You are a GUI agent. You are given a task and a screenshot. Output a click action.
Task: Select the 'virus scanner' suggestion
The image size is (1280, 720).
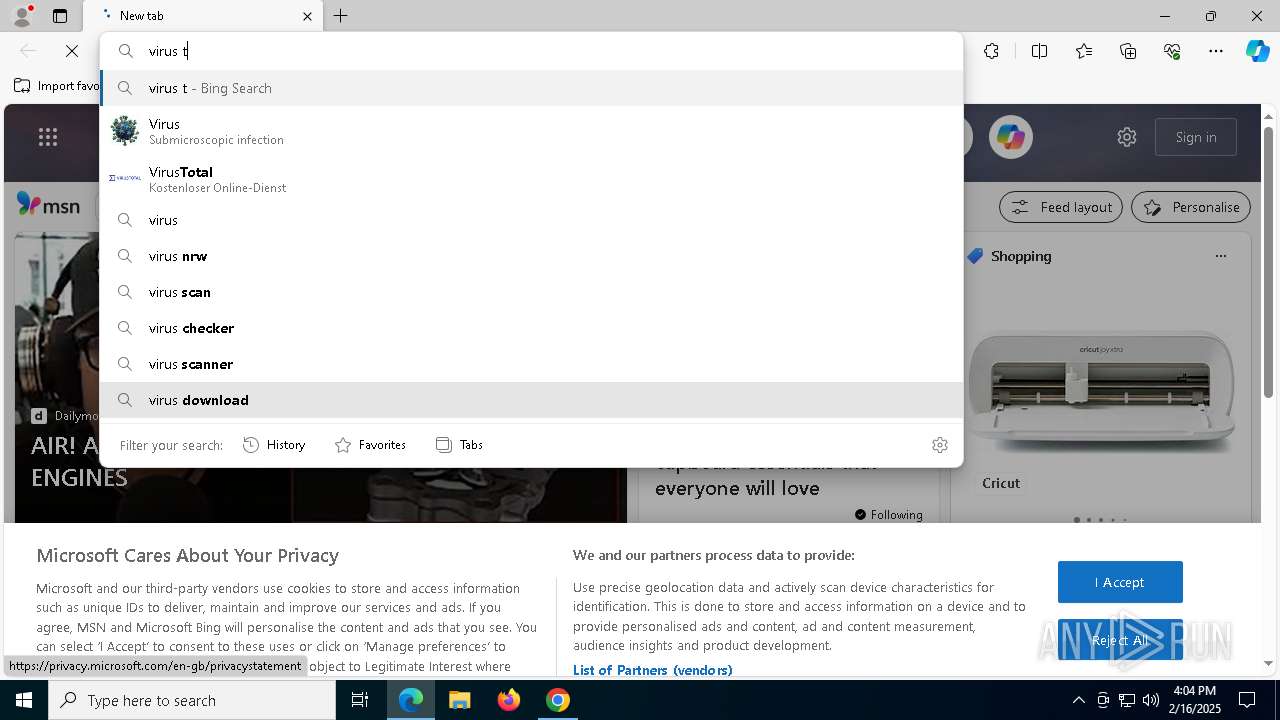click(x=531, y=364)
